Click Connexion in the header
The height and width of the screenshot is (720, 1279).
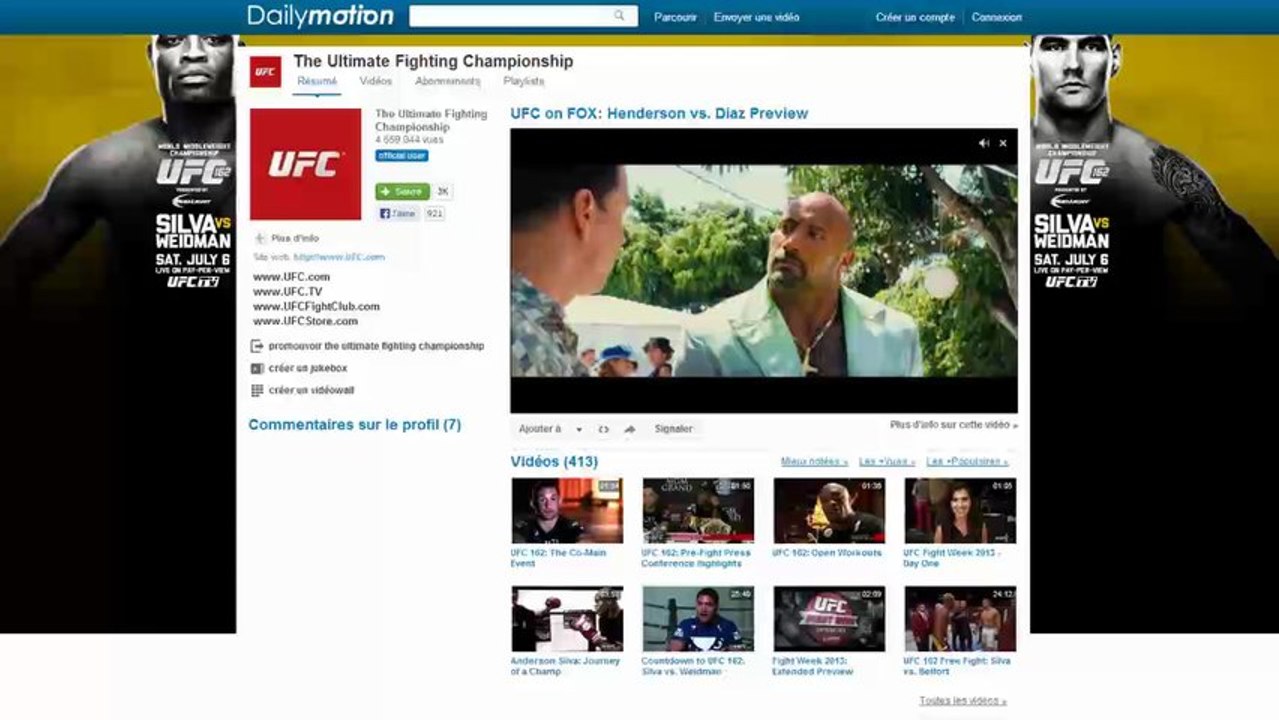click(x=997, y=17)
